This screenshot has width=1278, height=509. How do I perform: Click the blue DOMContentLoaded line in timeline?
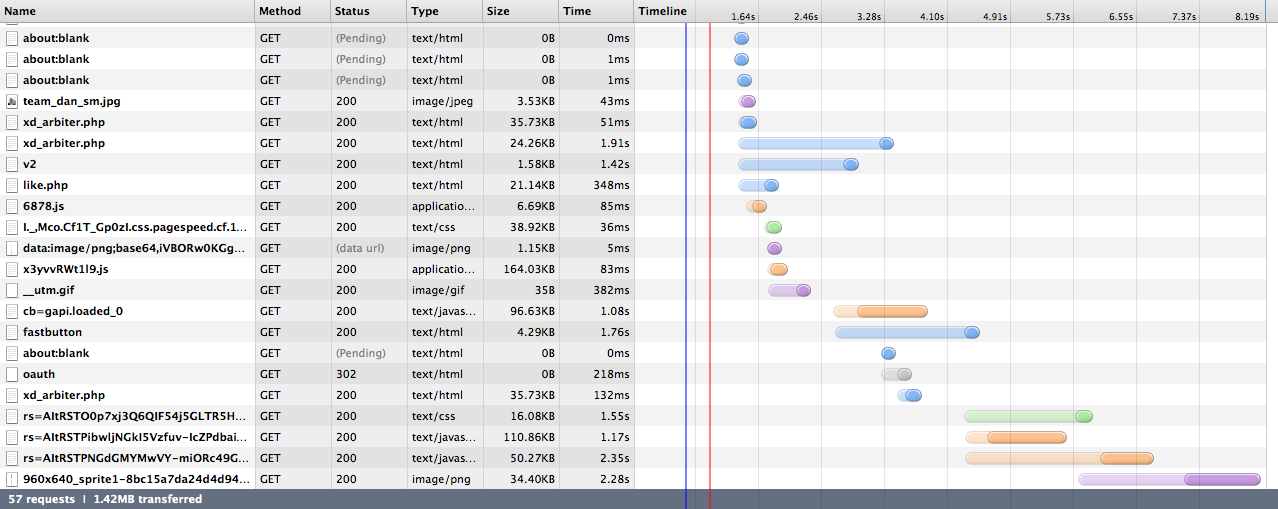686,250
